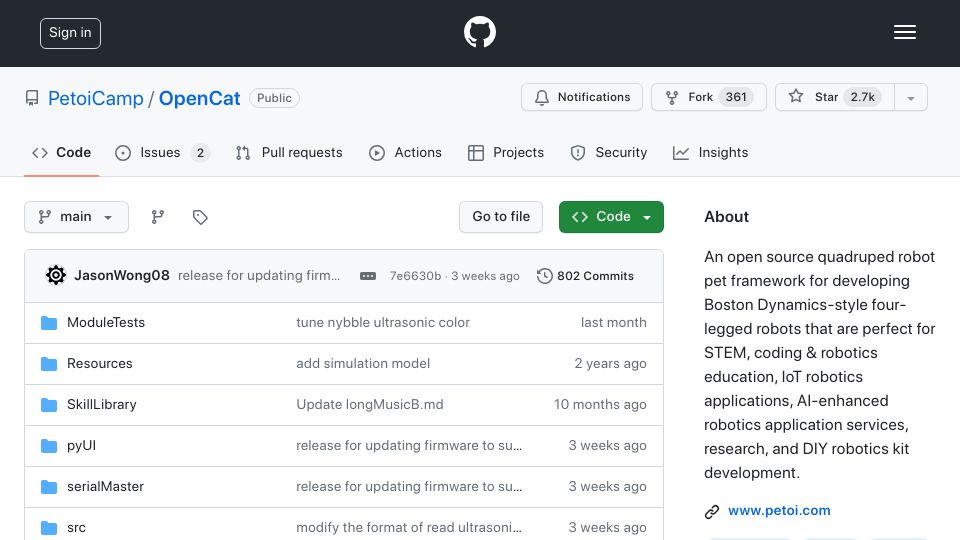Screen dimensions: 960x540
Task: Expand the star lists dropdown arrow
Action: coord(911,98)
